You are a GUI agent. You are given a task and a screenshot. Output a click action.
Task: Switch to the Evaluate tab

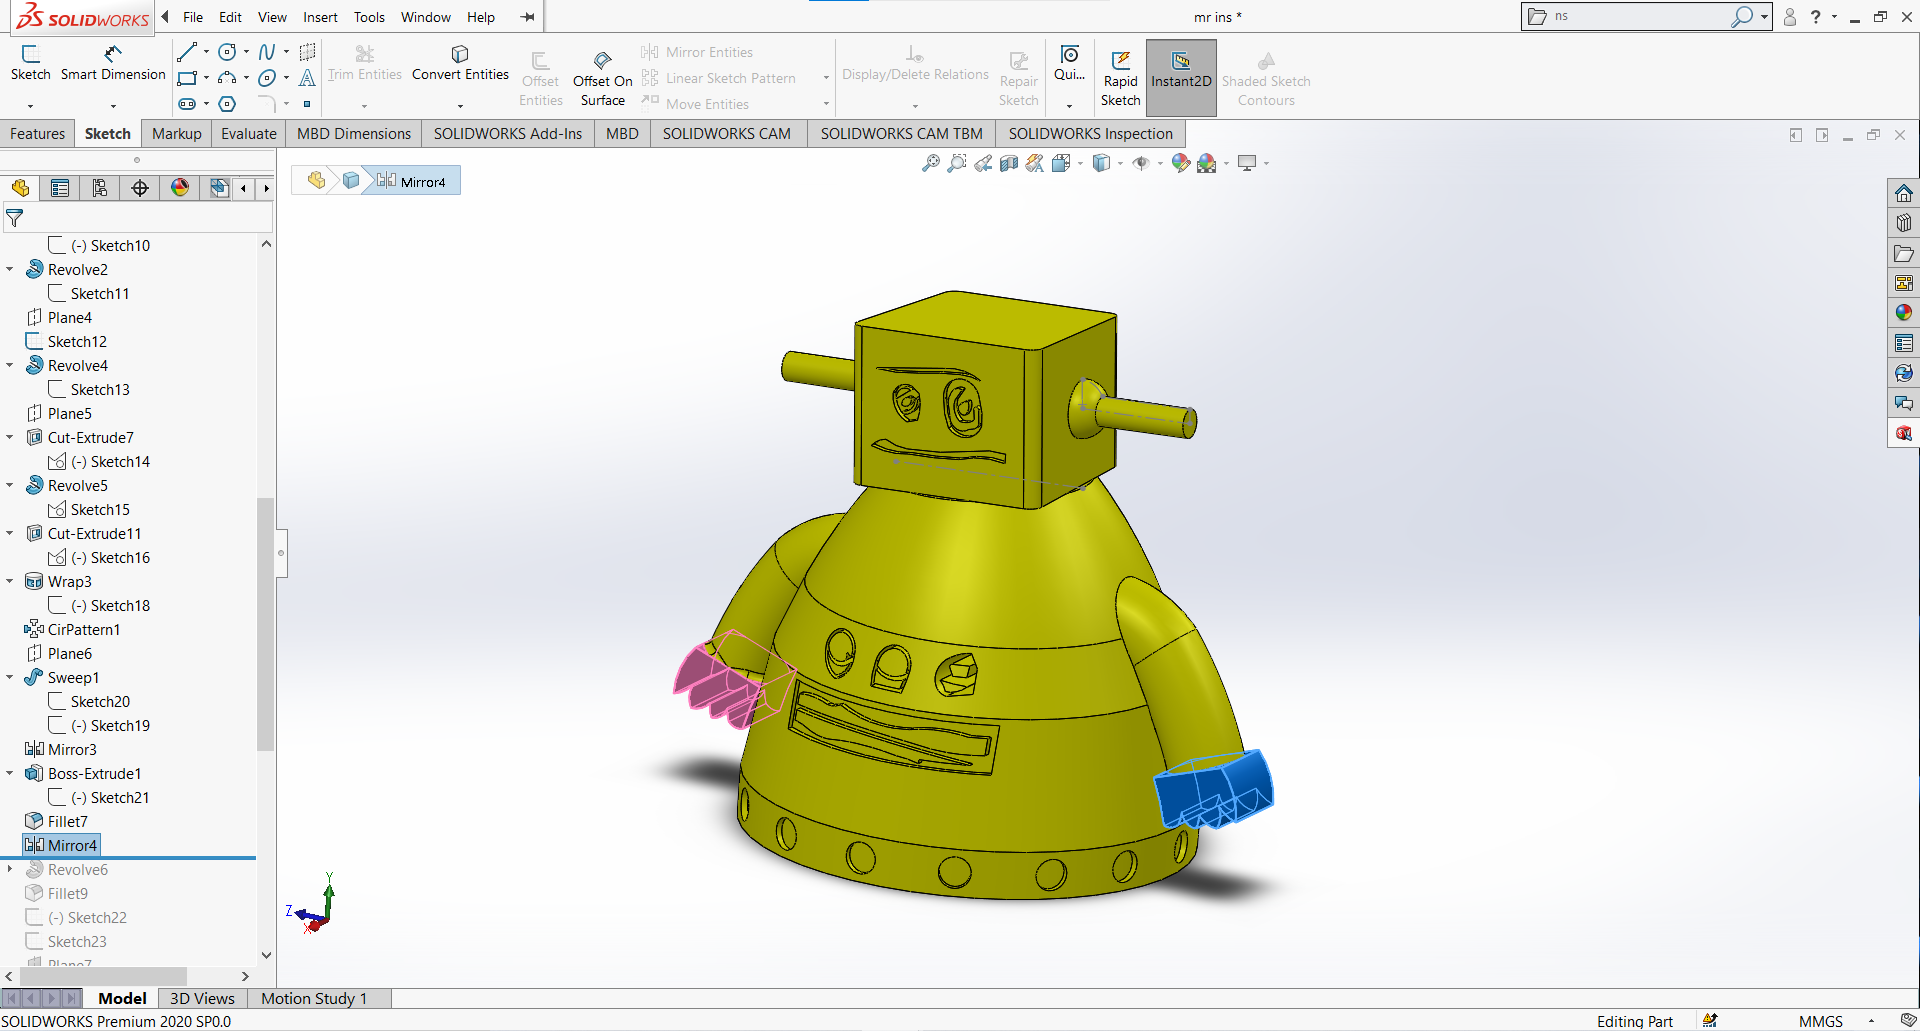click(x=249, y=133)
